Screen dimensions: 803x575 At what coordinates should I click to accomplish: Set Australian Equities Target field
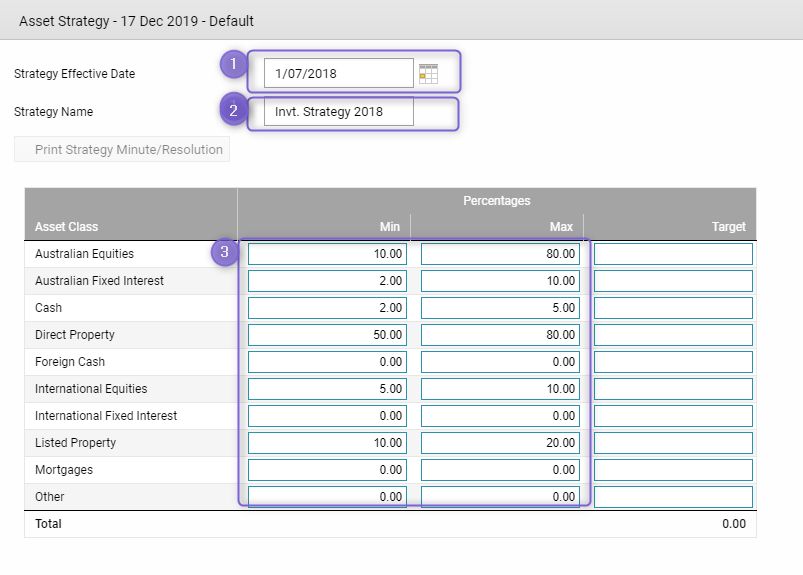point(673,254)
